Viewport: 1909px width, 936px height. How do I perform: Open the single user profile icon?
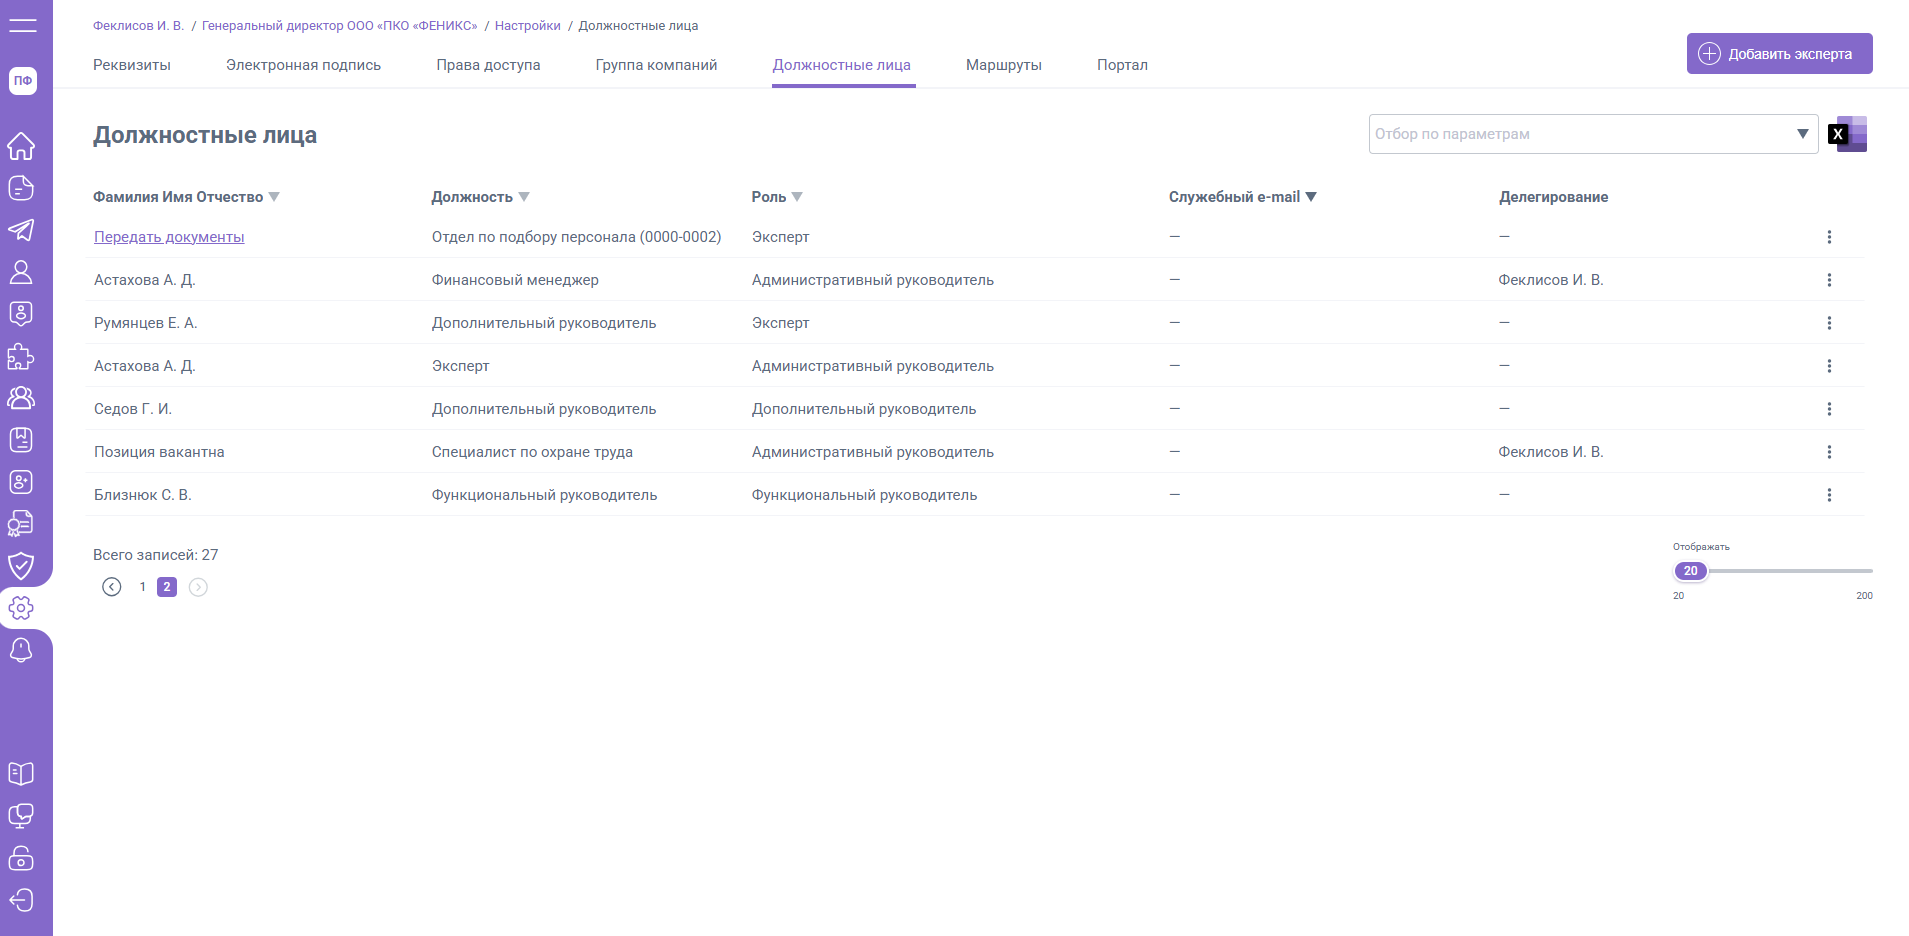coord(21,272)
